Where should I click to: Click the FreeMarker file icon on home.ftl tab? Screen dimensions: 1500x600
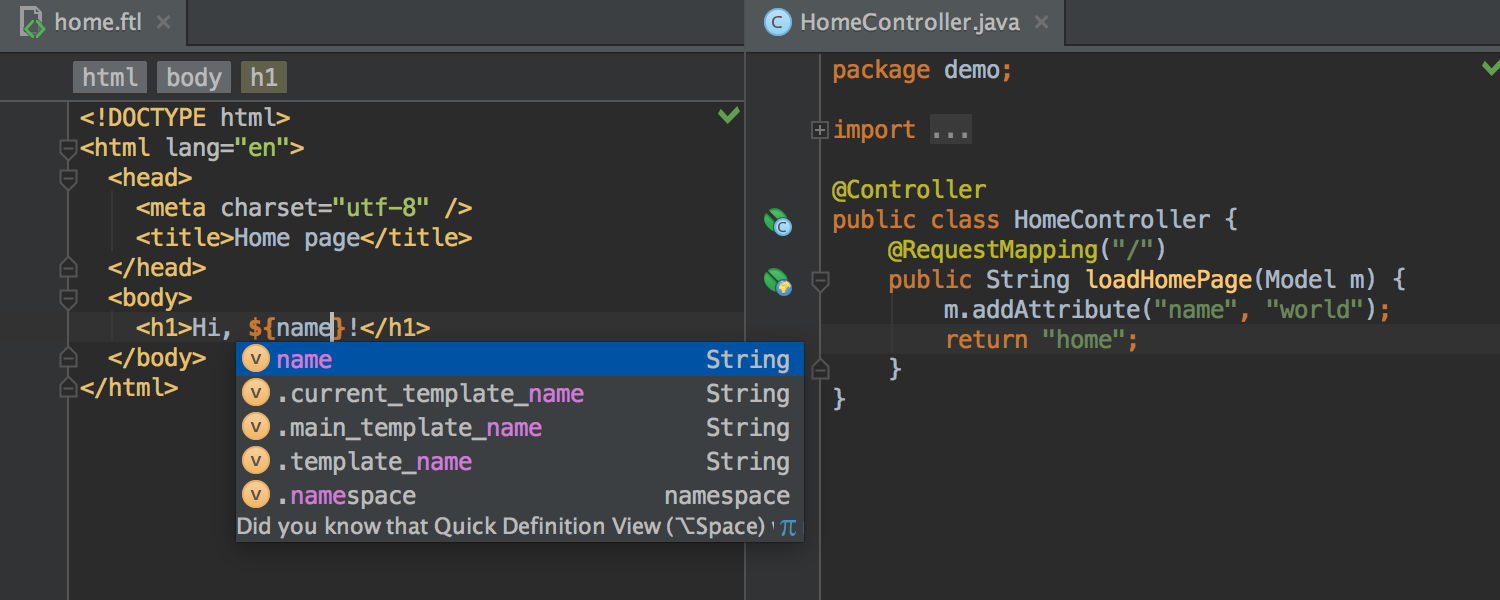(x=30, y=20)
